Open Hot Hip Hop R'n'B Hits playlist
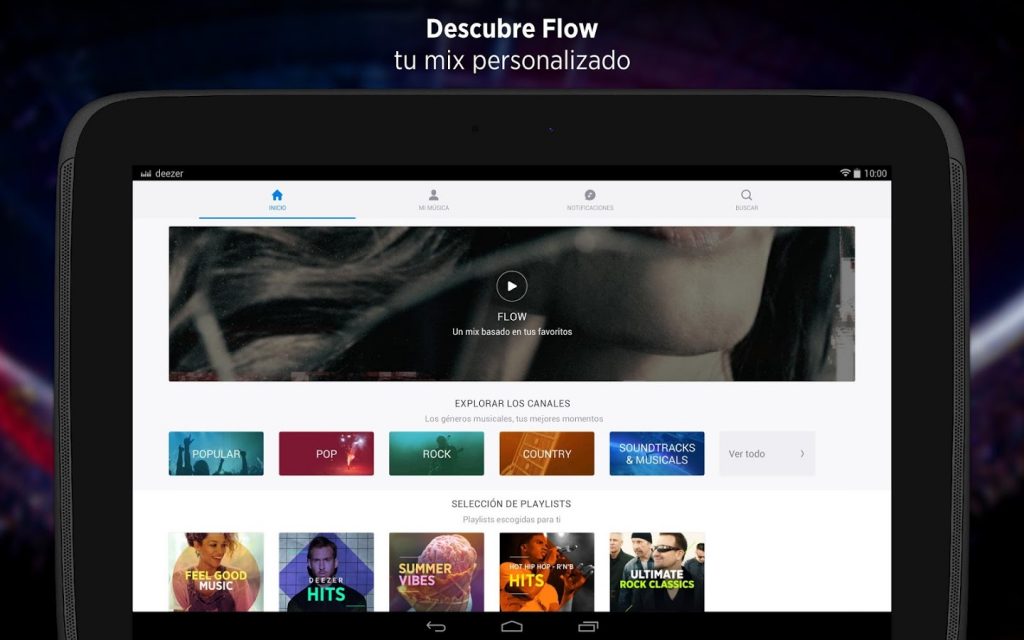The height and width of the screenshot is (640, 1024). point(547,572)
